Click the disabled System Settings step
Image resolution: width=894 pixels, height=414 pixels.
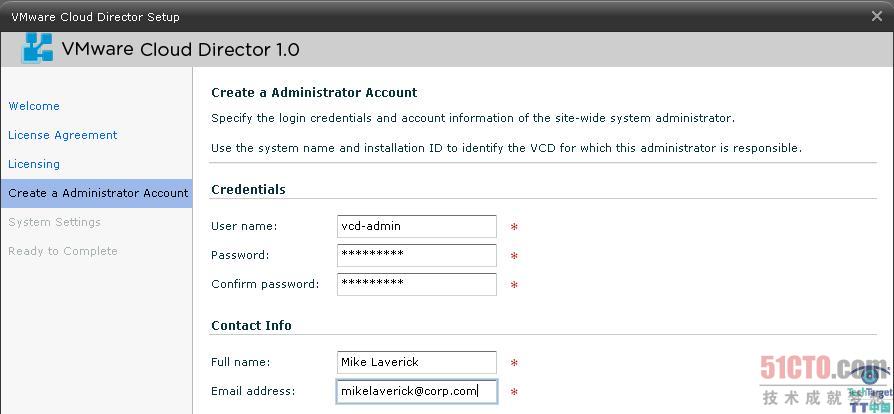54,222
